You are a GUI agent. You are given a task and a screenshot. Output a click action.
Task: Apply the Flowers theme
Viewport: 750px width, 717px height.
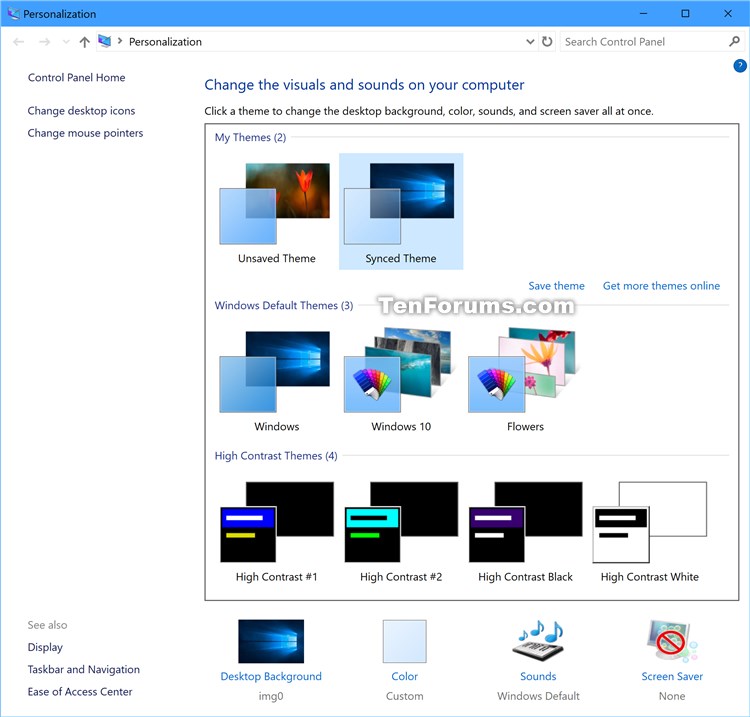[x=525, y=379]
